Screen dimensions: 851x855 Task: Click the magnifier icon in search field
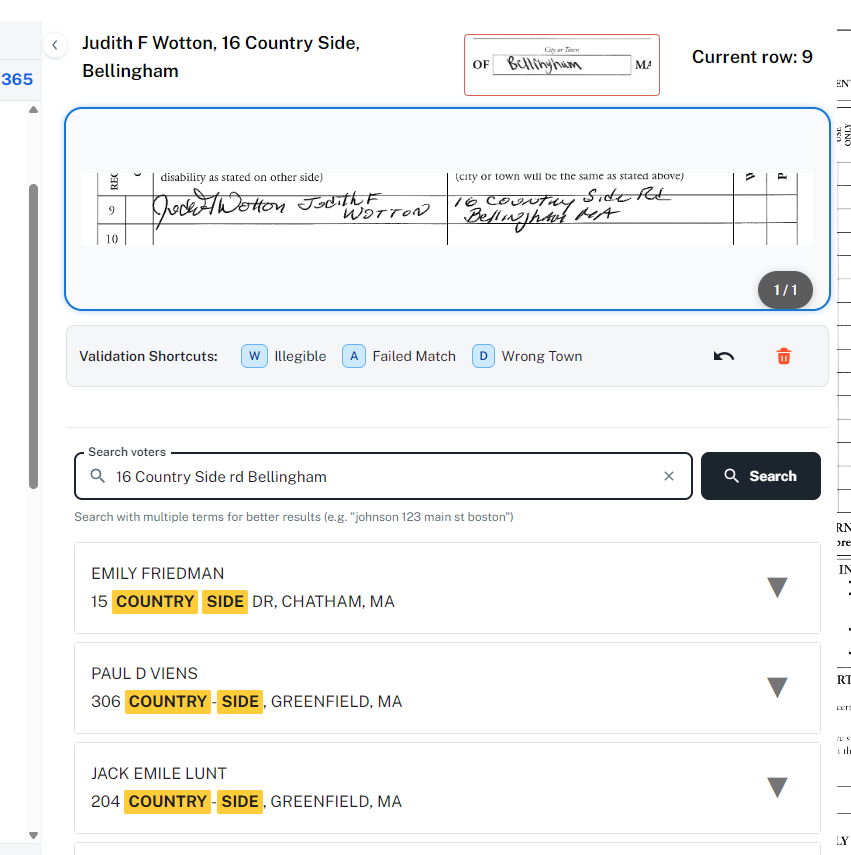(x=98, y=476)
